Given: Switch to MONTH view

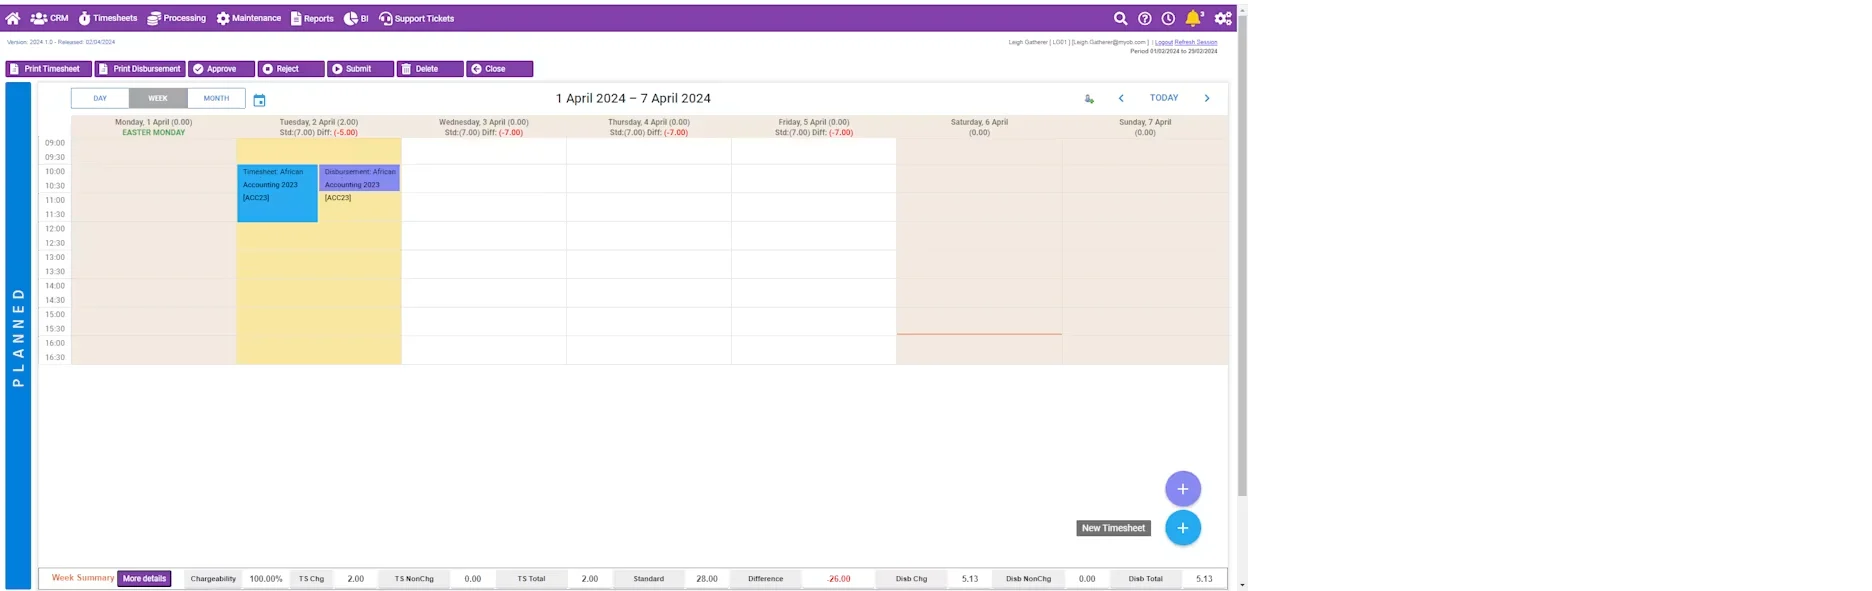Looking at the screenshot, I should tap(216, 98).
